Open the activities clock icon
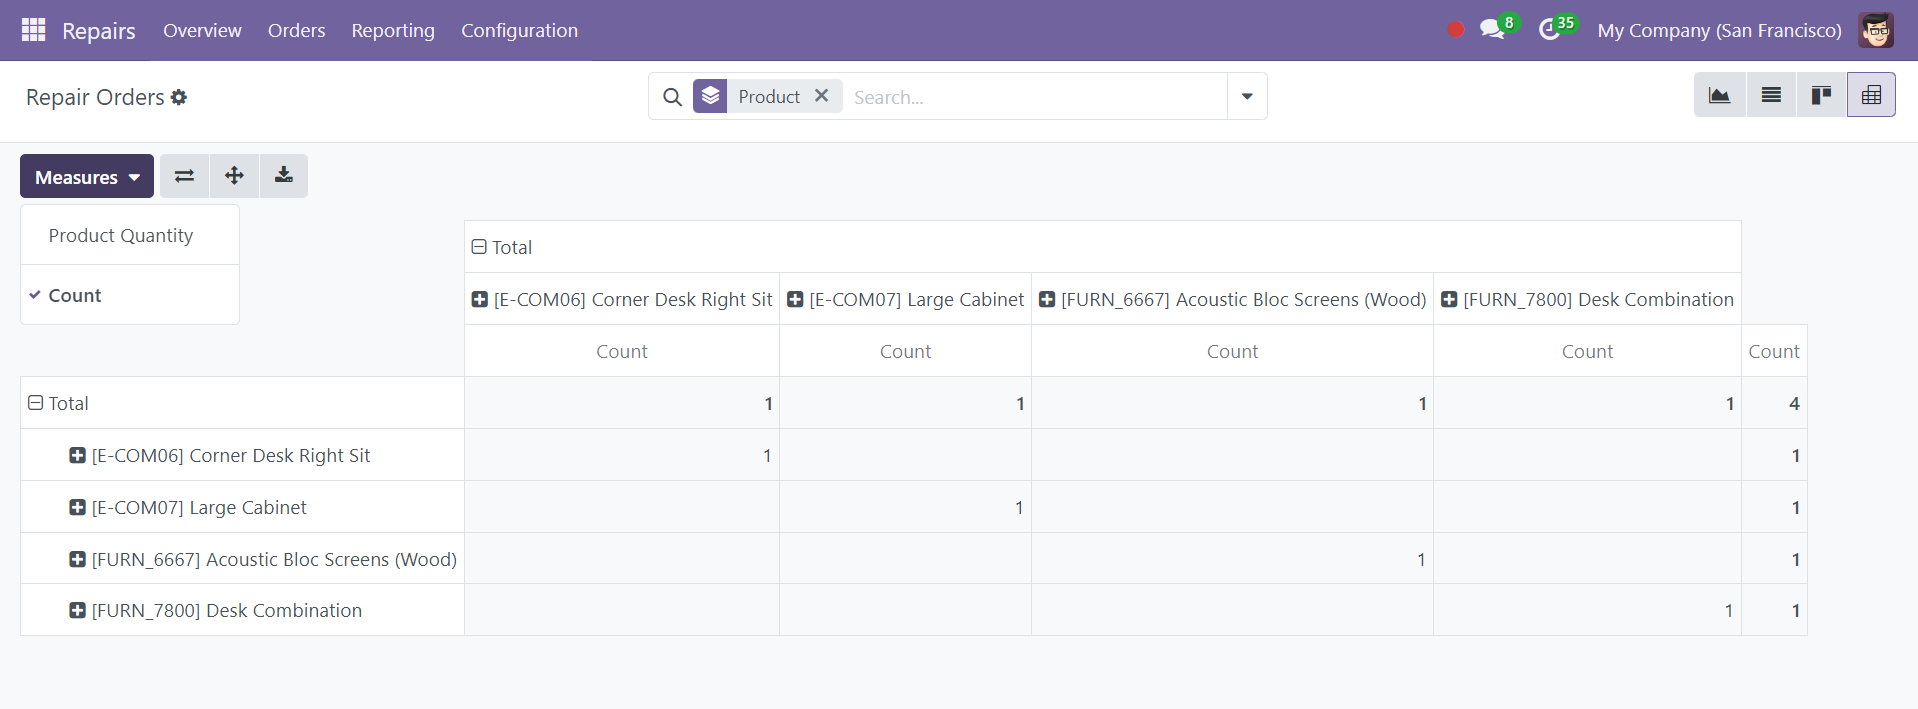The width and height of the screenshot is (1918, 709). pyautogui.click(x=1550, y=29)
